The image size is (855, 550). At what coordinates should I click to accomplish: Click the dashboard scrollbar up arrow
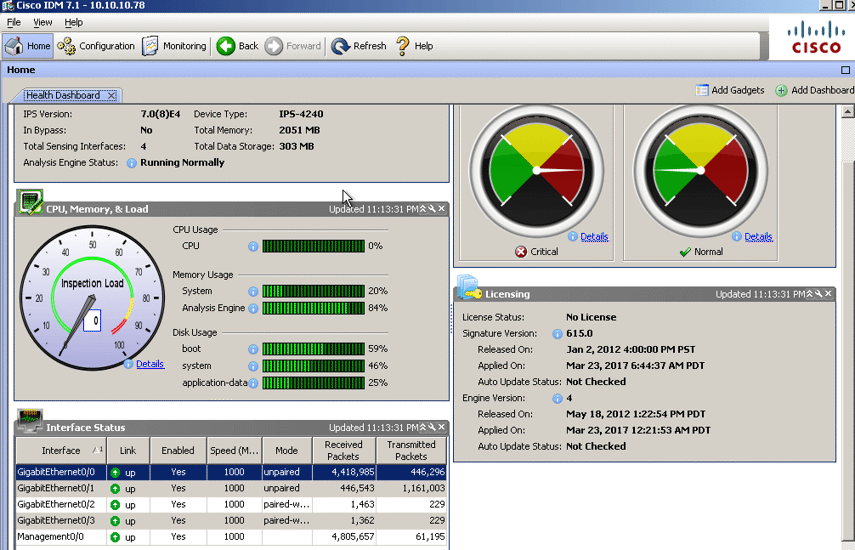click(847, 112)
